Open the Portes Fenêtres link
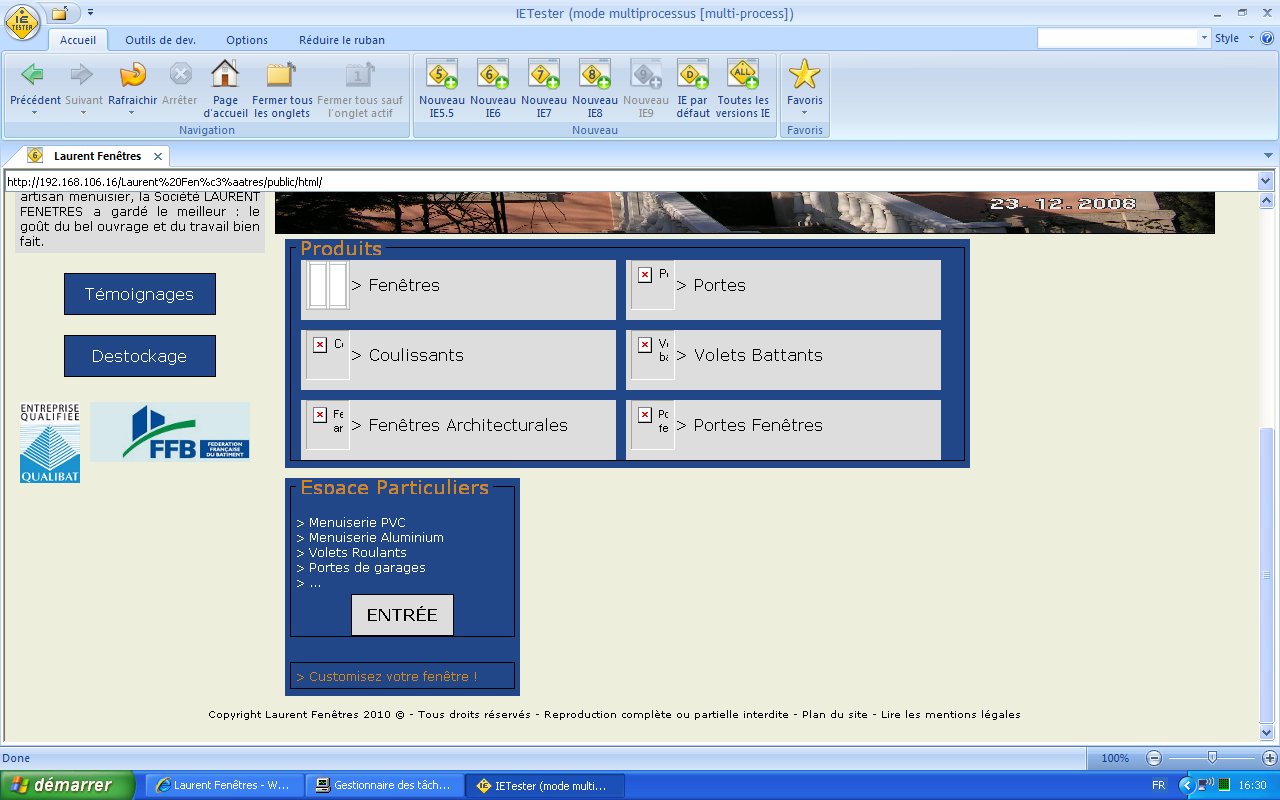1280x800 pixels. coord(749,425)
